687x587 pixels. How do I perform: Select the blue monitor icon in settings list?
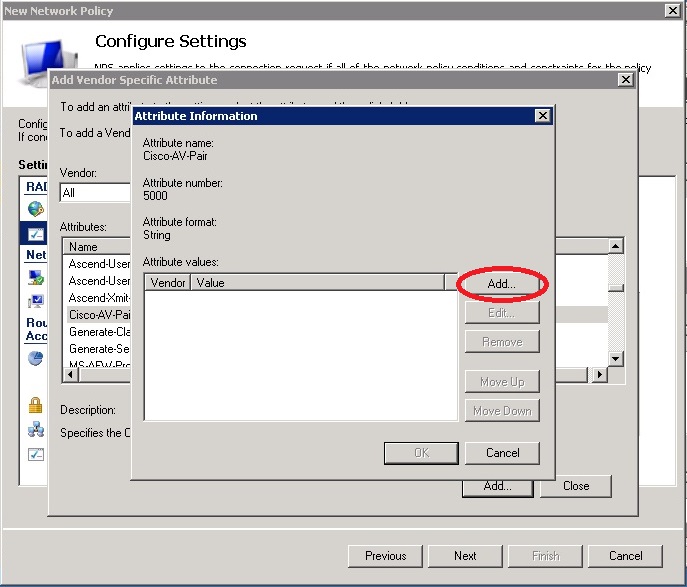(36, 301)
